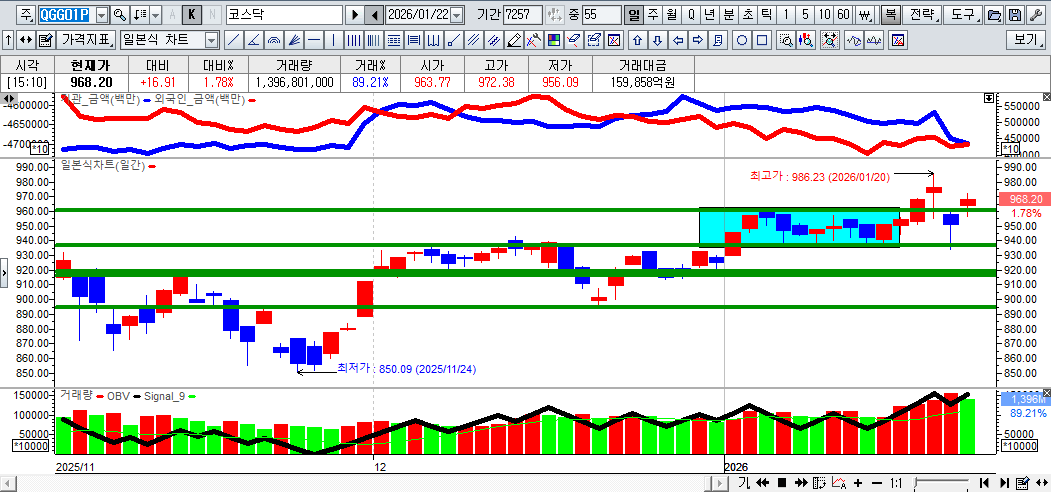Select the rectangle shape drawing tool

coord(762,40)
